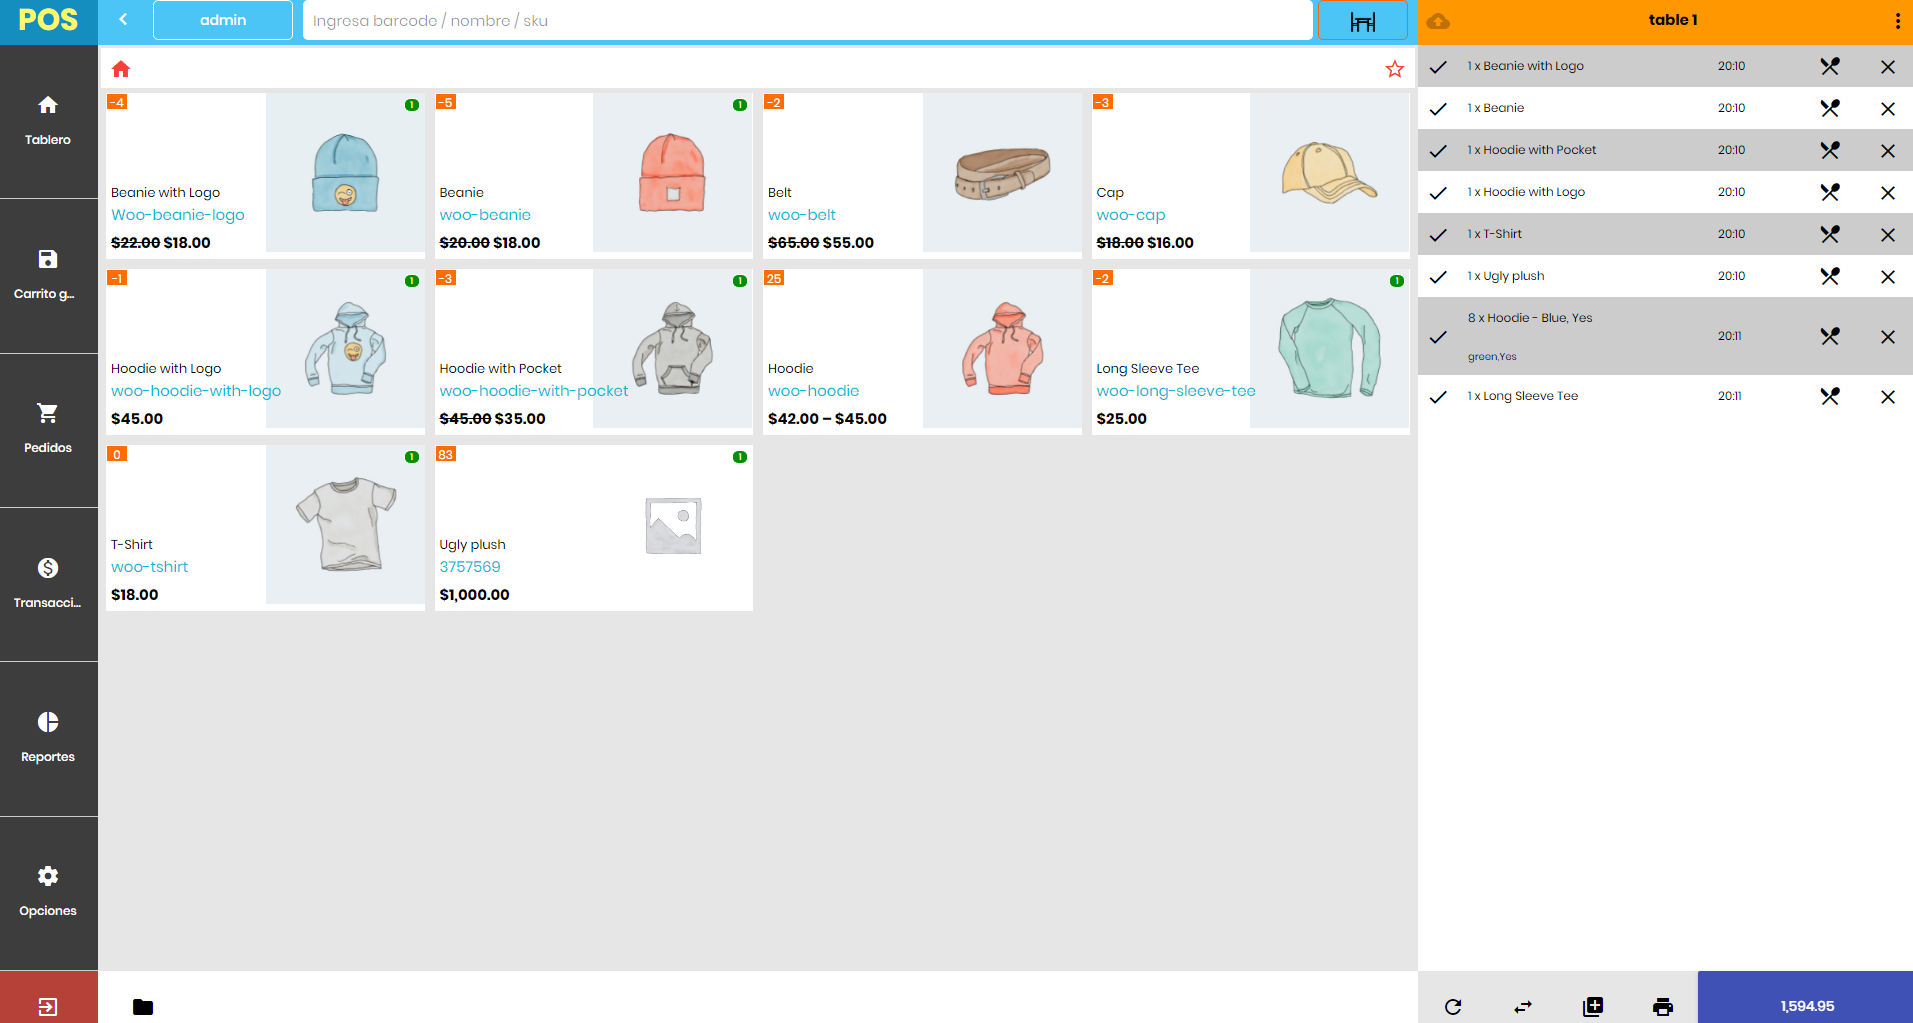Remove Long Sleeve Tee from cart

1888,397
